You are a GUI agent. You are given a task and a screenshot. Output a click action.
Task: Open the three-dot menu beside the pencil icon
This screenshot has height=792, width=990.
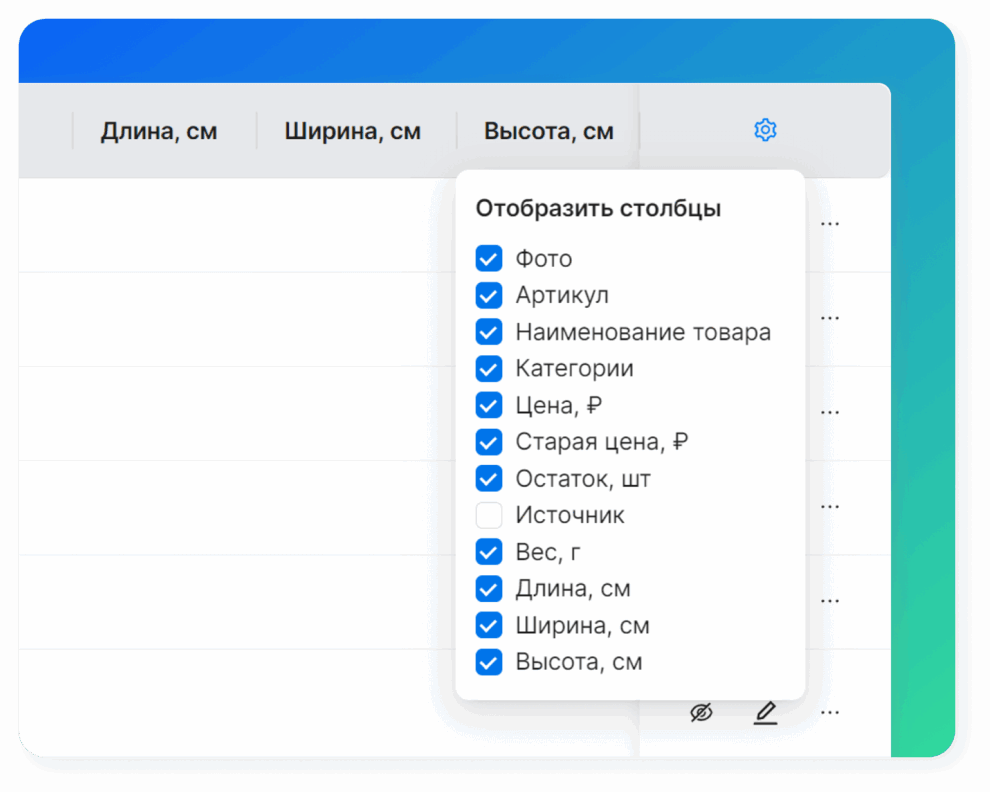point(830,713)
